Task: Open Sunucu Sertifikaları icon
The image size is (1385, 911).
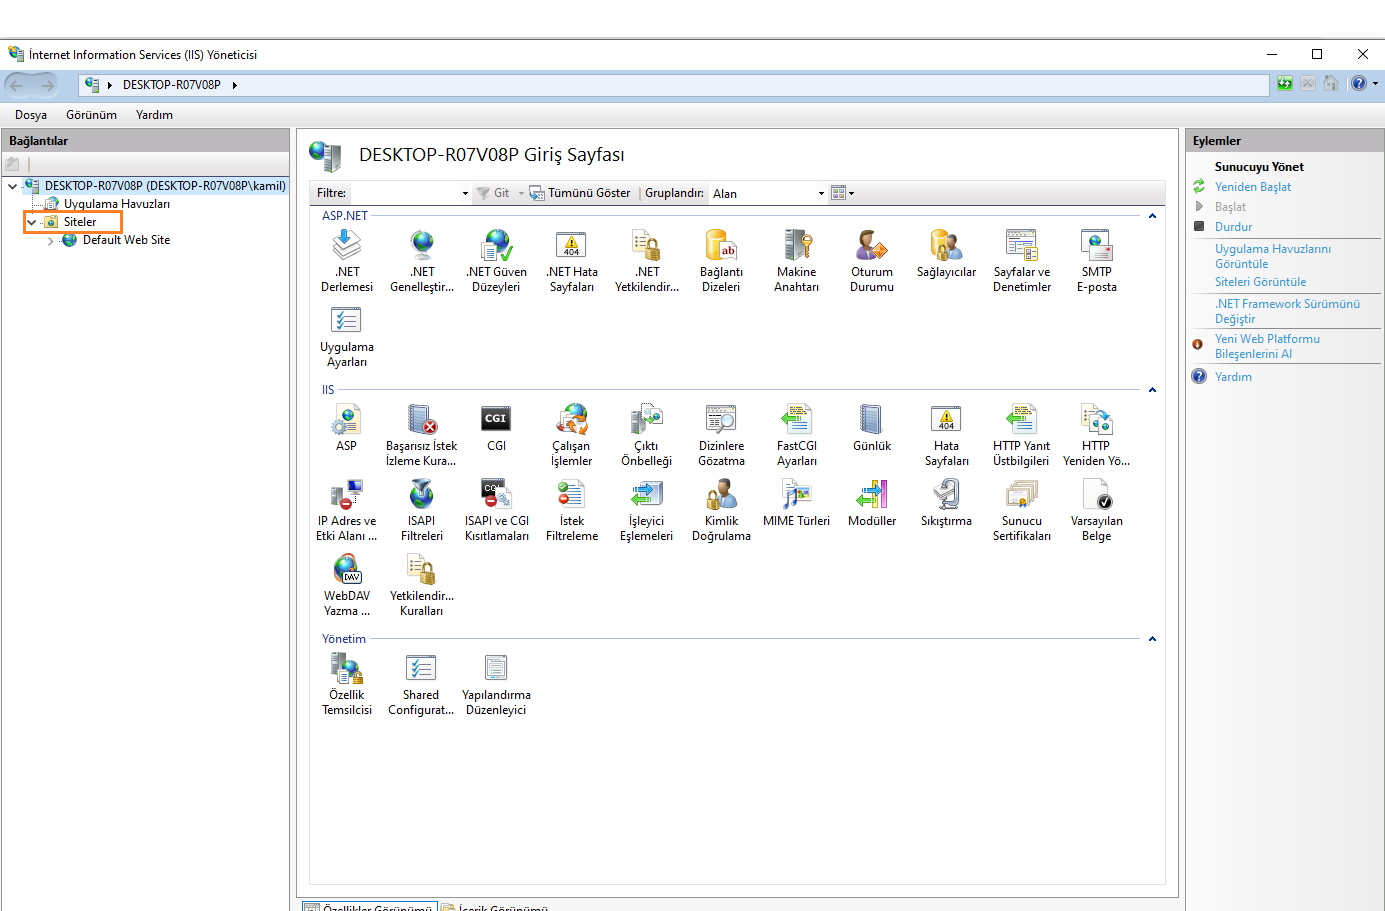Action: tap(1022, 494)
